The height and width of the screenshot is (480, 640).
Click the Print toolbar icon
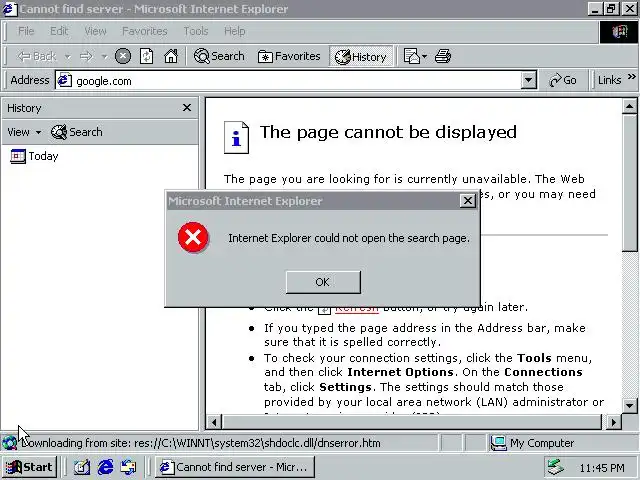[443, 56]
